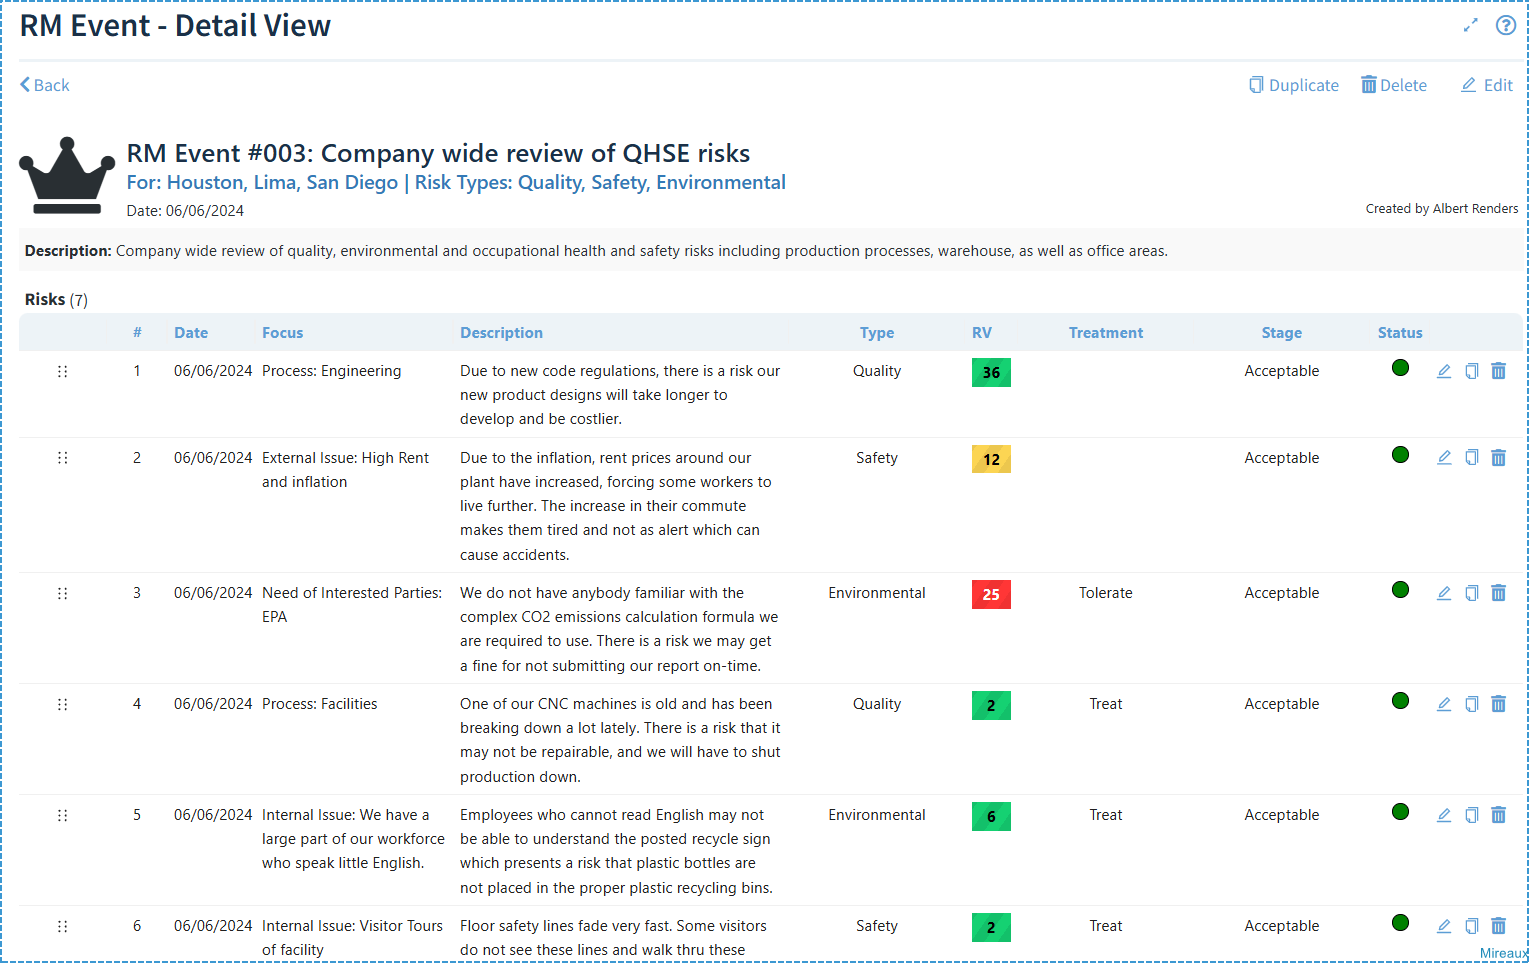The height and width of the screenshot is (963, 1529).
Task: Toggle the green status circle on risk #6
Action: tap(1399, 922)
